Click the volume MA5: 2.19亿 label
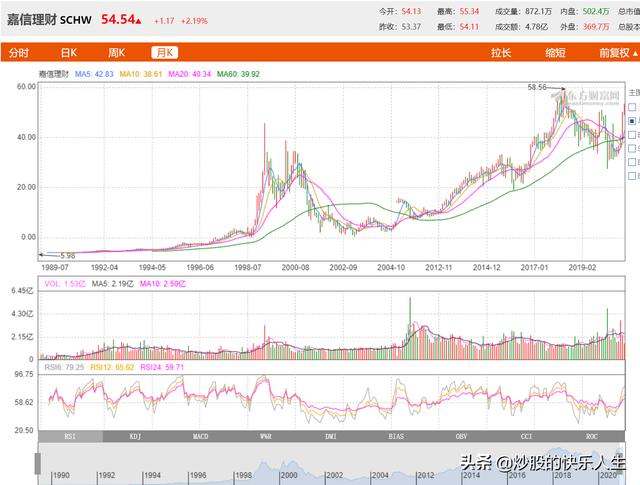The image size is (640, 485). [113, 284]
